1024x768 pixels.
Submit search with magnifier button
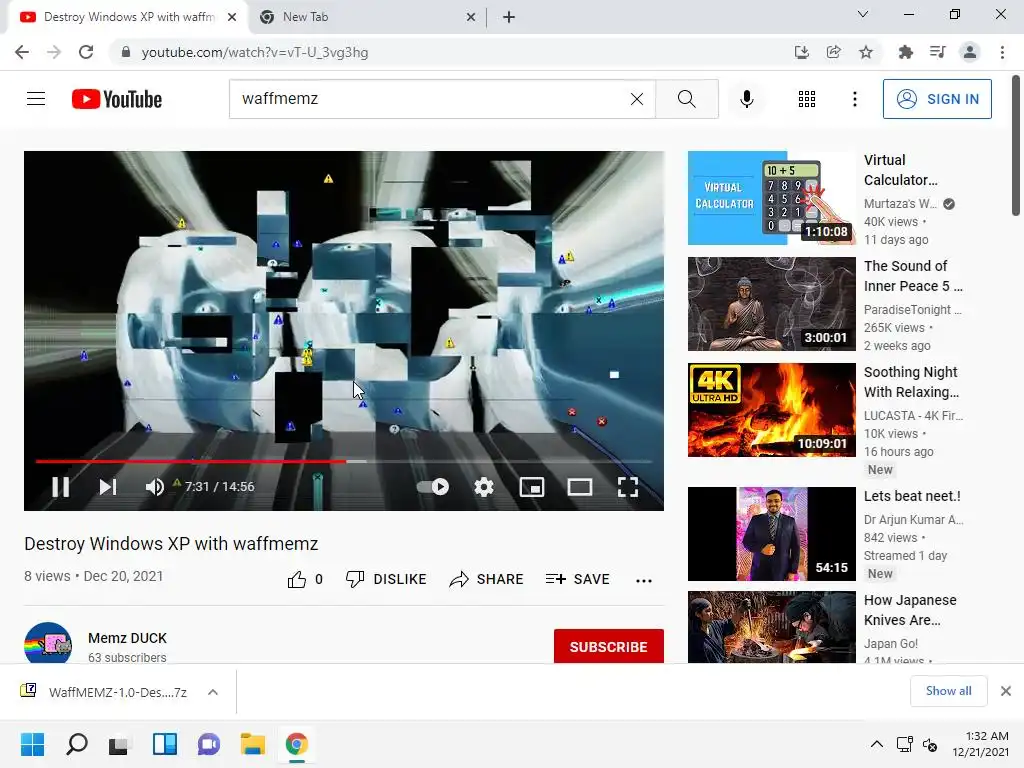pos(686,99)
